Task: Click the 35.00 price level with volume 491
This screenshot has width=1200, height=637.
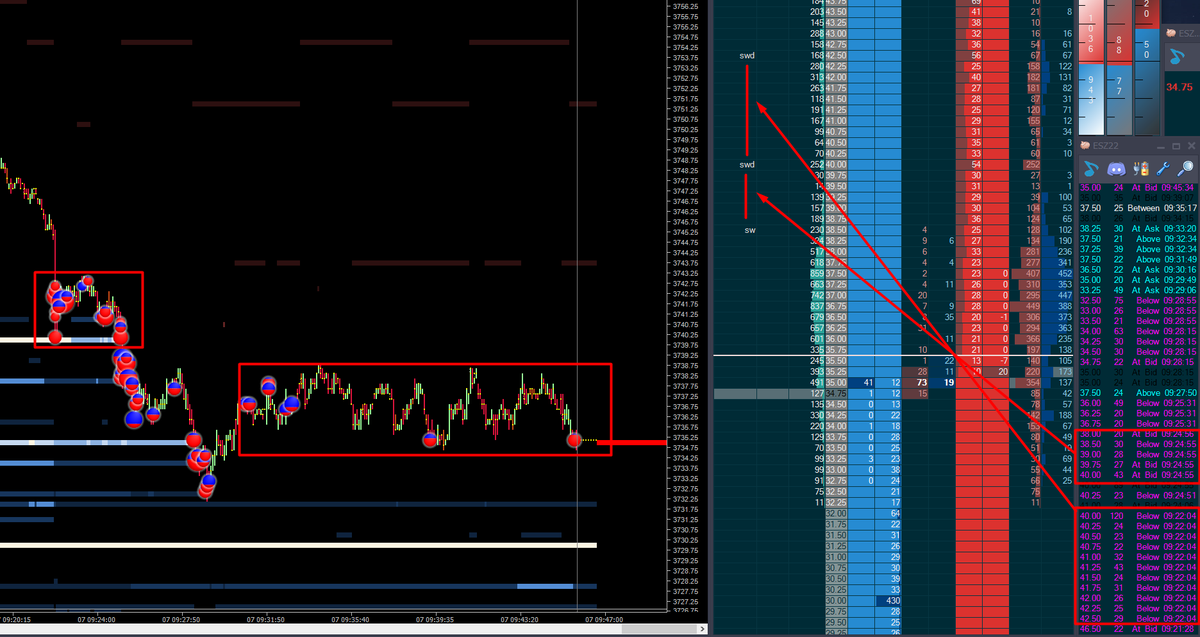Action: click(836, 382)
